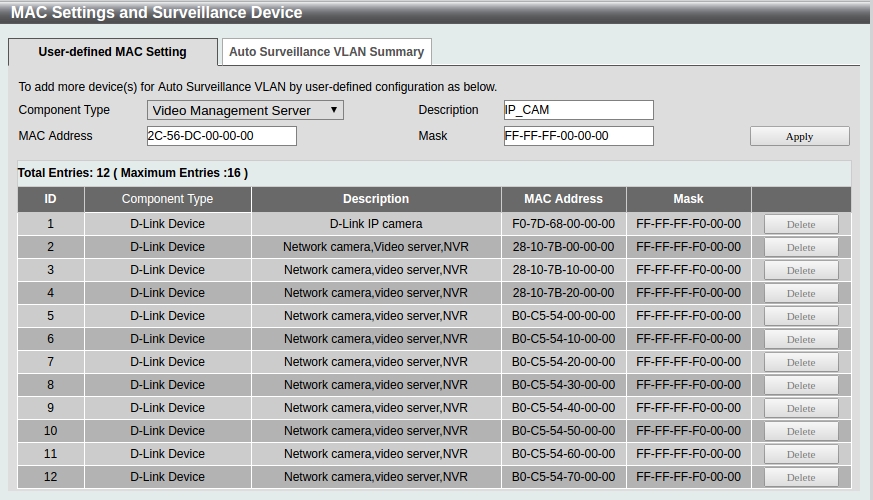This screenshot has height=500, width=873.
Task: Click into the Description input field
Action: point(578,110)
